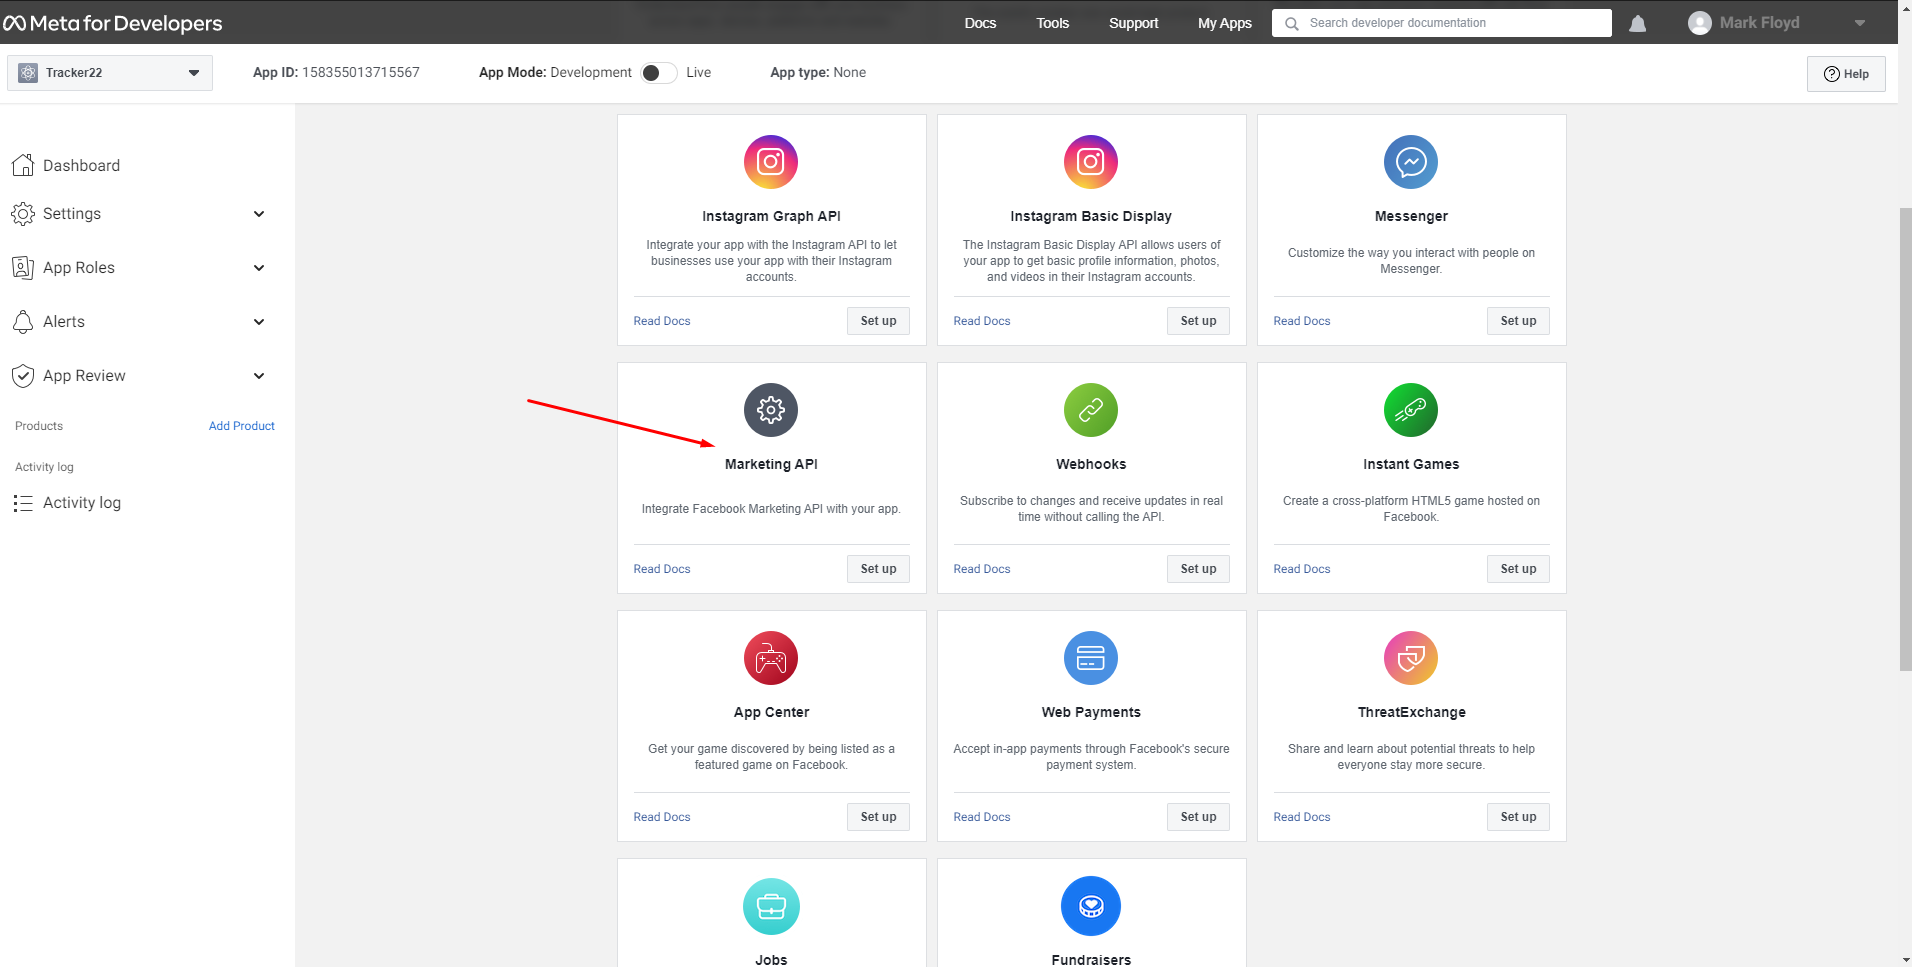Set up Web Payments
This screenshot has height=967, width=1912.
[1198, 817]
